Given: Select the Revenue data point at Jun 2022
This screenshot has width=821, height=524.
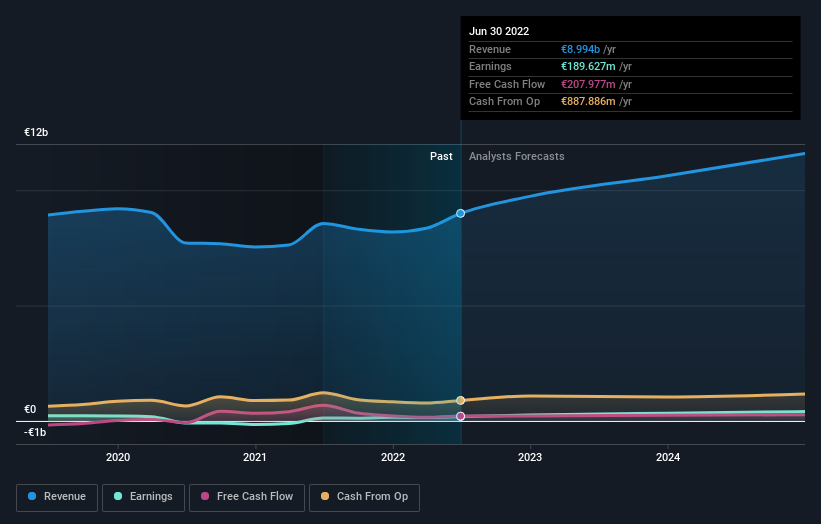Looking at the screenshot, I should click(460, 214).
